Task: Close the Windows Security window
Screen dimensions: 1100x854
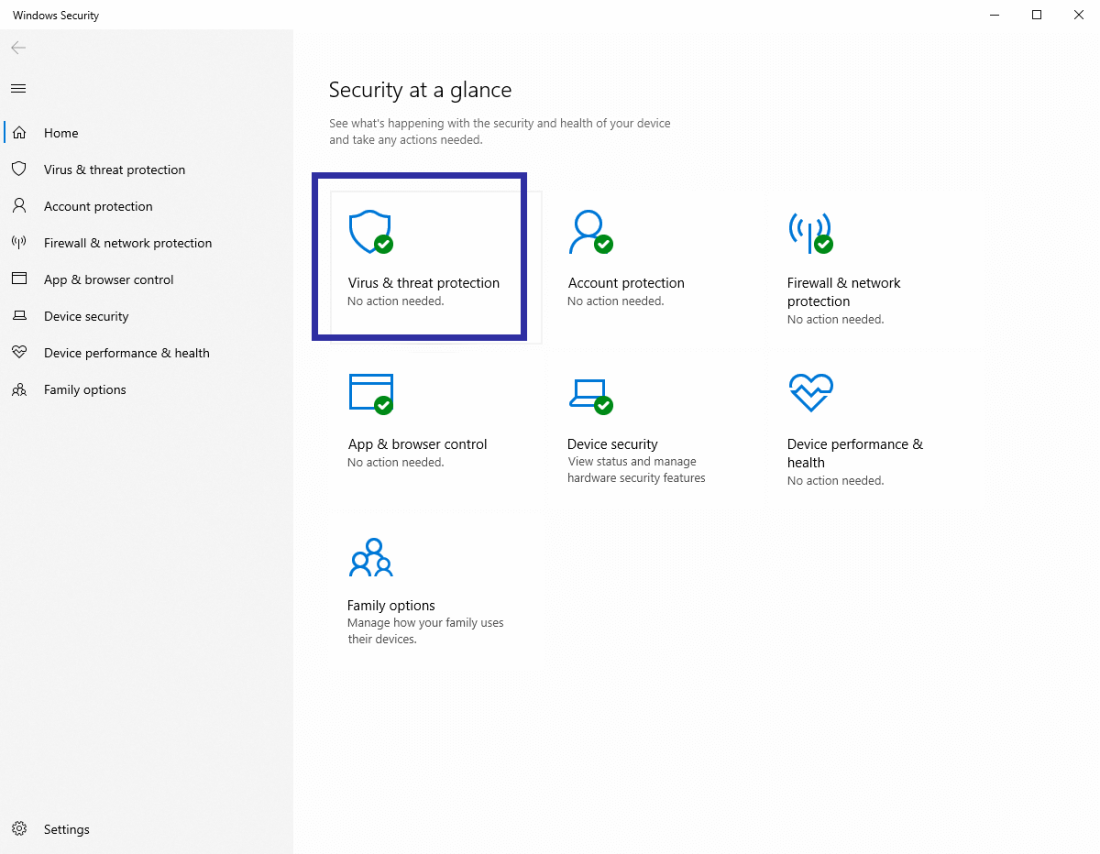Action: coord(1078,15)
